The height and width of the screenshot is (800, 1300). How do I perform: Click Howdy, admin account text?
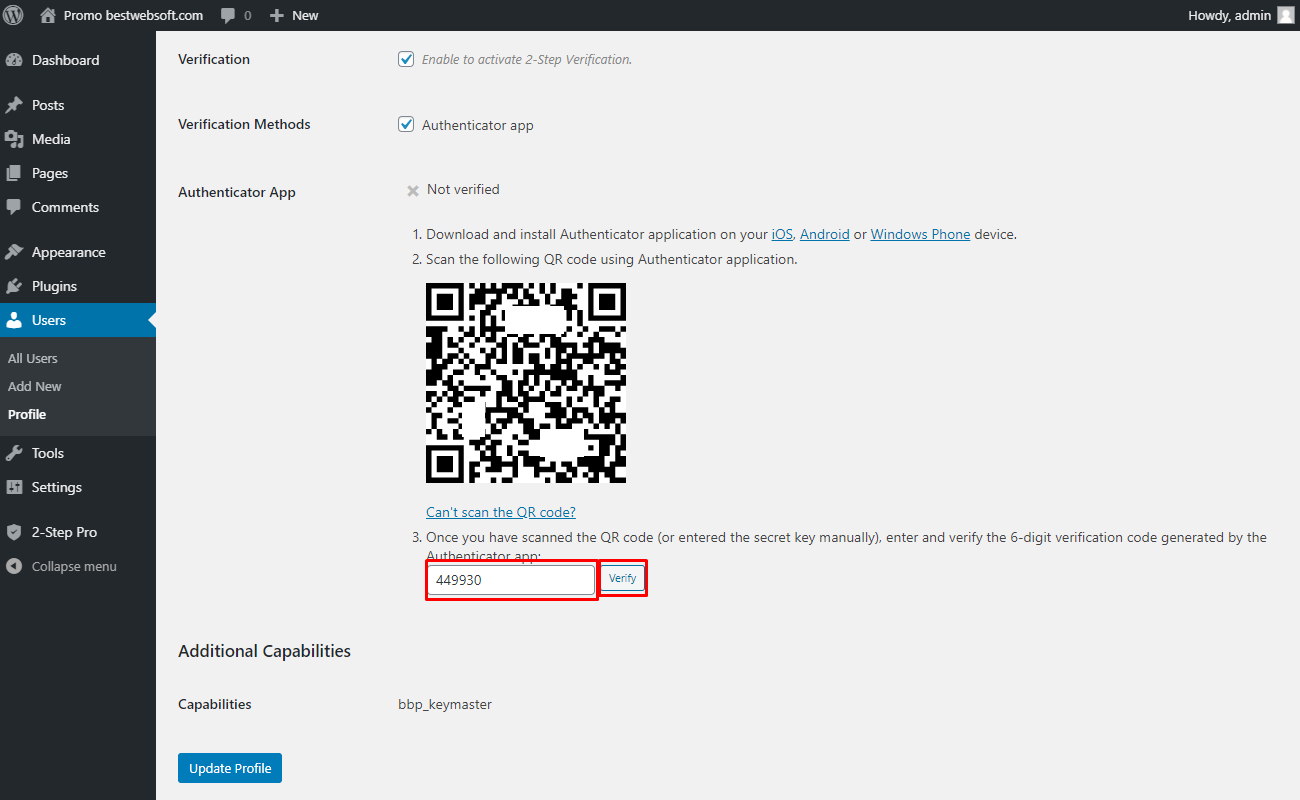[x=1229, y=15]
